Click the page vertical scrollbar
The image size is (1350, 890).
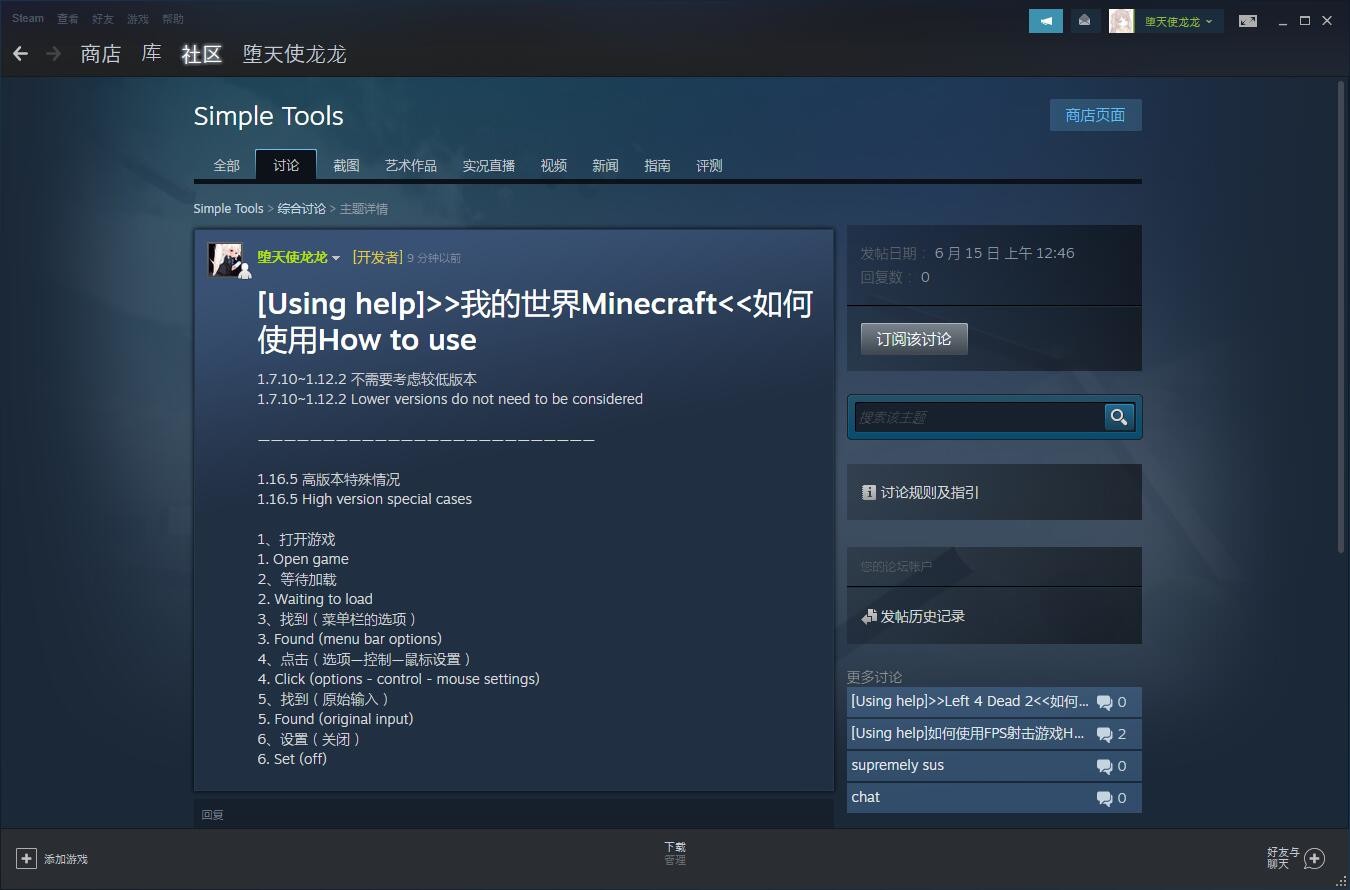point(1341,315)
